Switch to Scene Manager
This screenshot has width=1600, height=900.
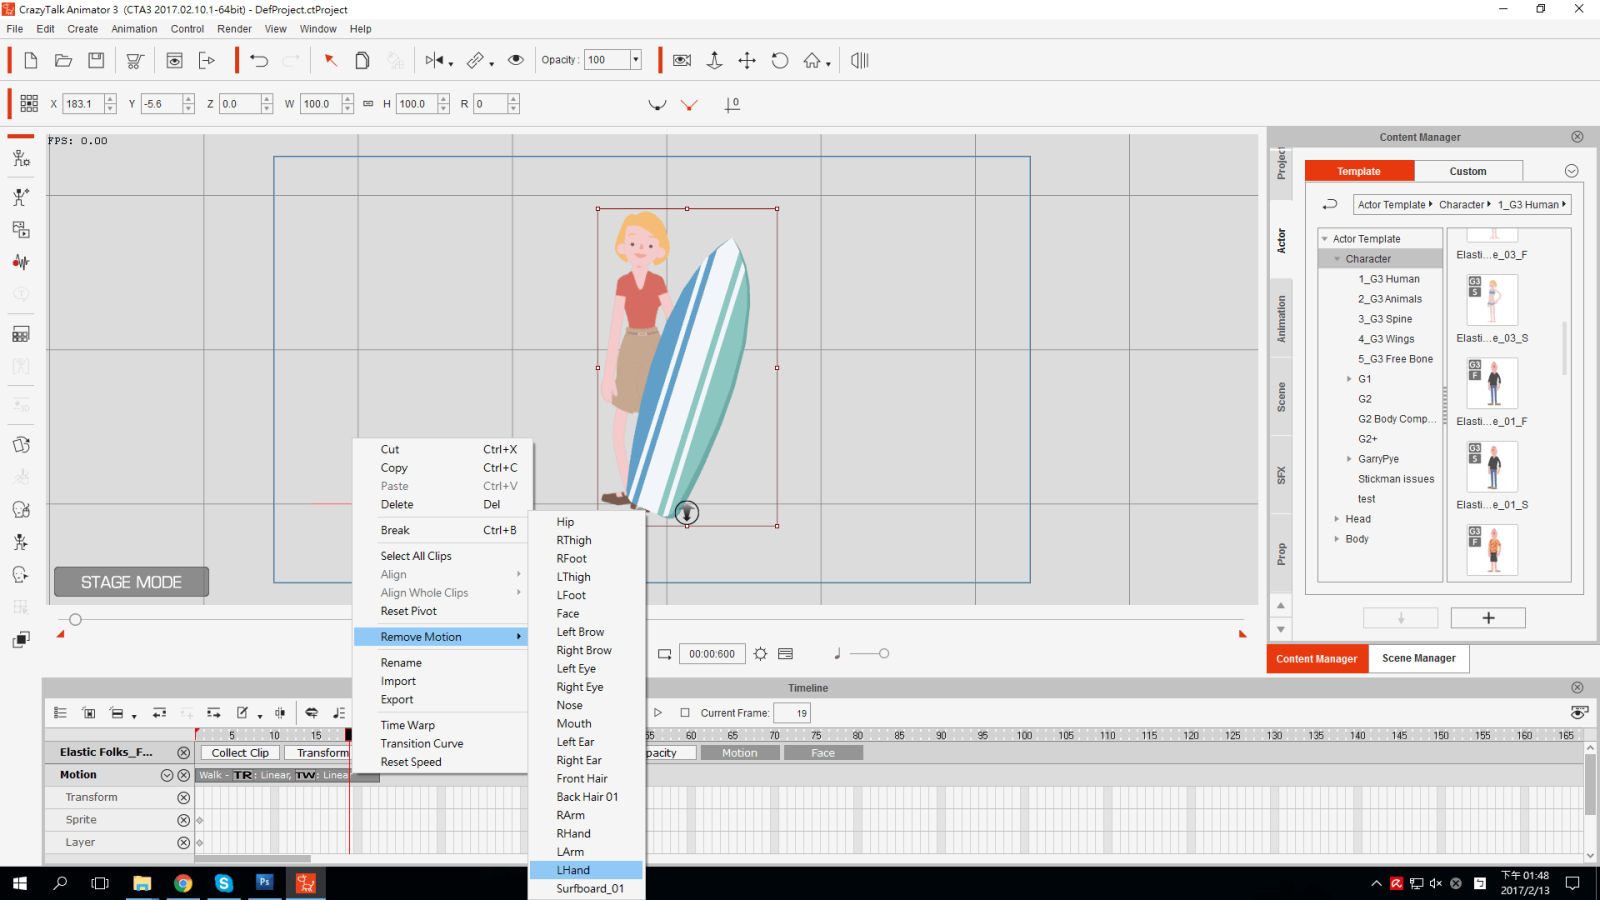click(1418, 658)
